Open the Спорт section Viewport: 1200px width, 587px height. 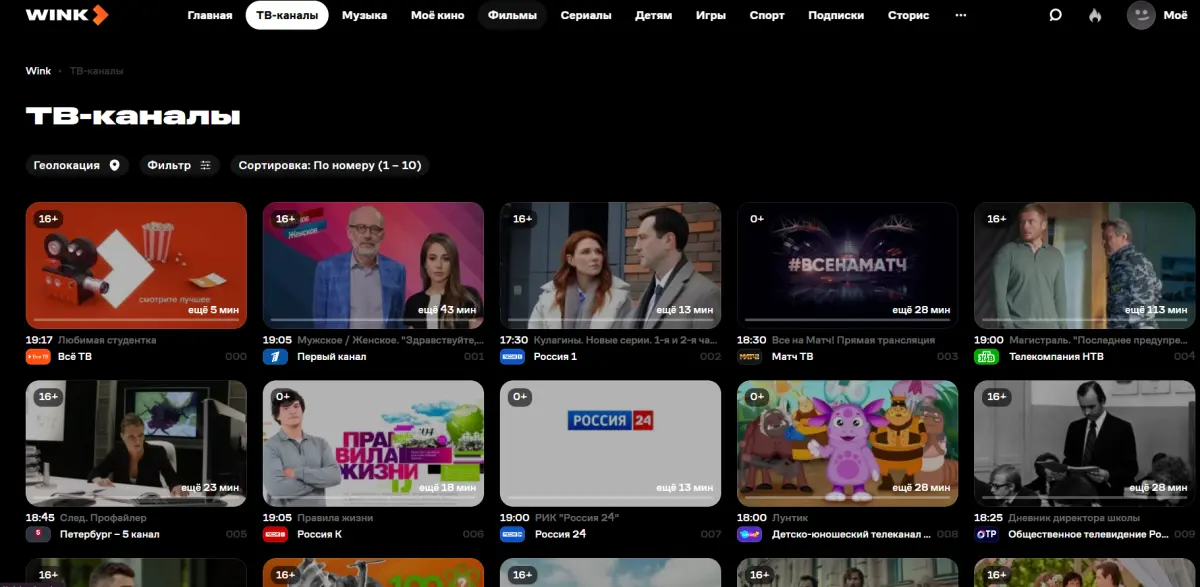click(768, 15)
